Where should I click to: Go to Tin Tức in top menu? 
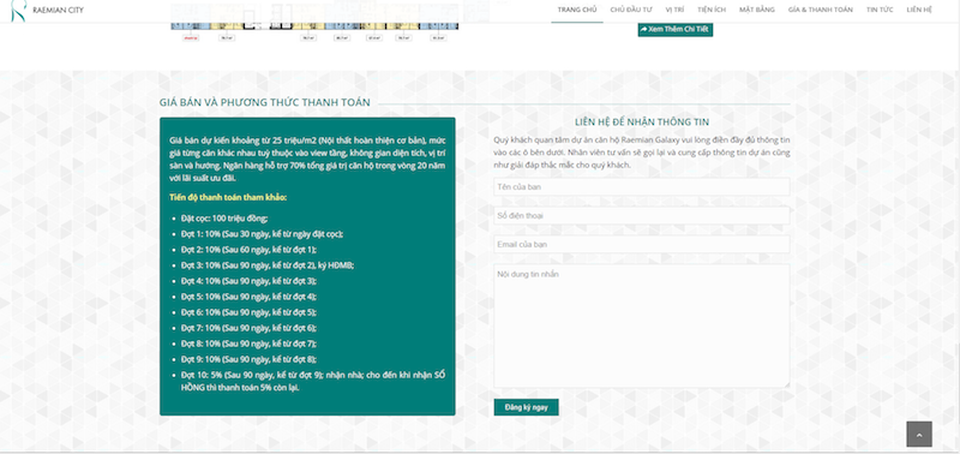pyautogui.click(x=879, y=9)
